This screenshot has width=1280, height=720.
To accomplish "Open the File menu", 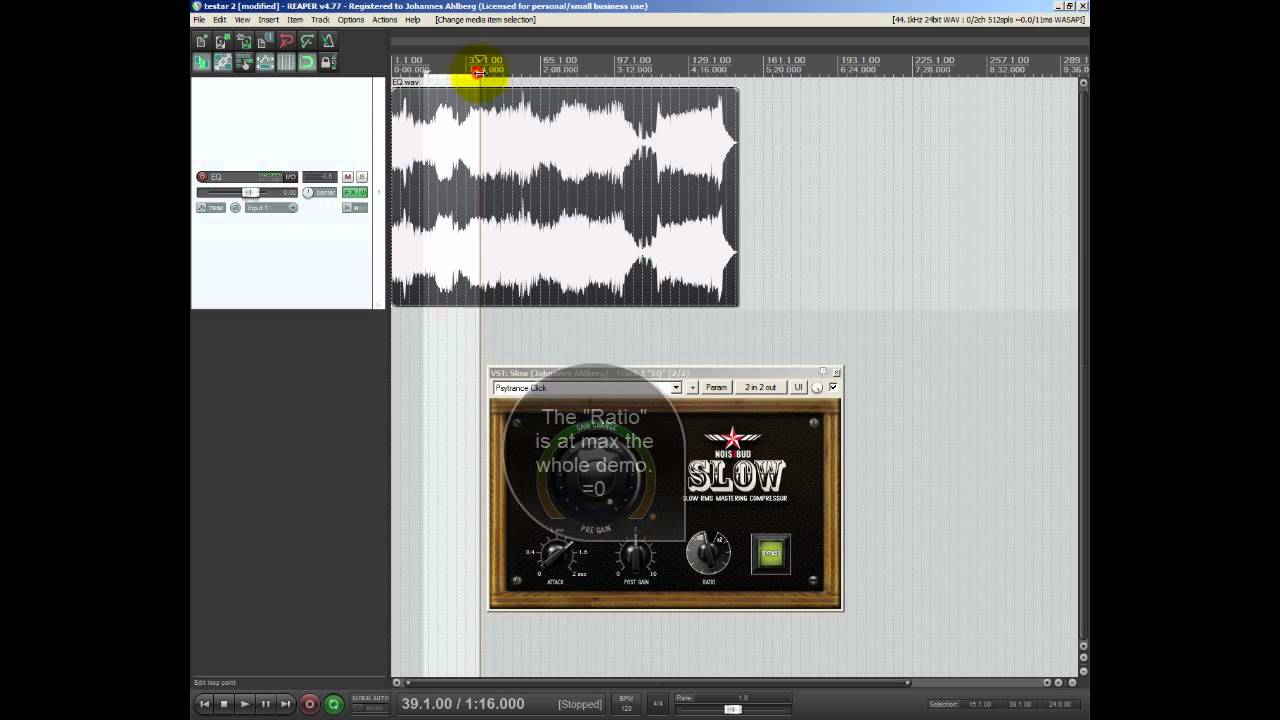I will click(x=199, y=20).
